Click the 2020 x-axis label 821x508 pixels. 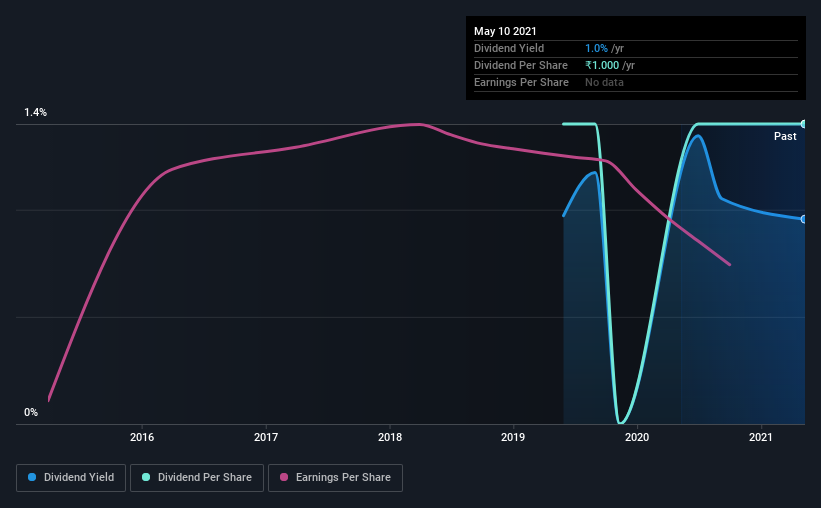637,437
